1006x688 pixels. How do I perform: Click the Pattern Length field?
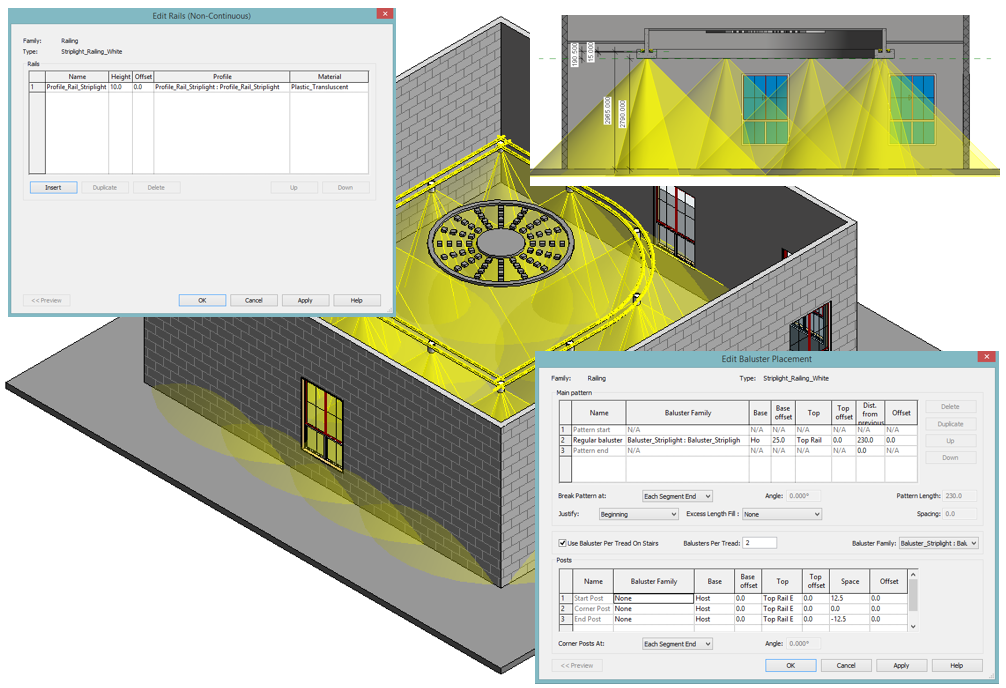[x=960, y=496]
